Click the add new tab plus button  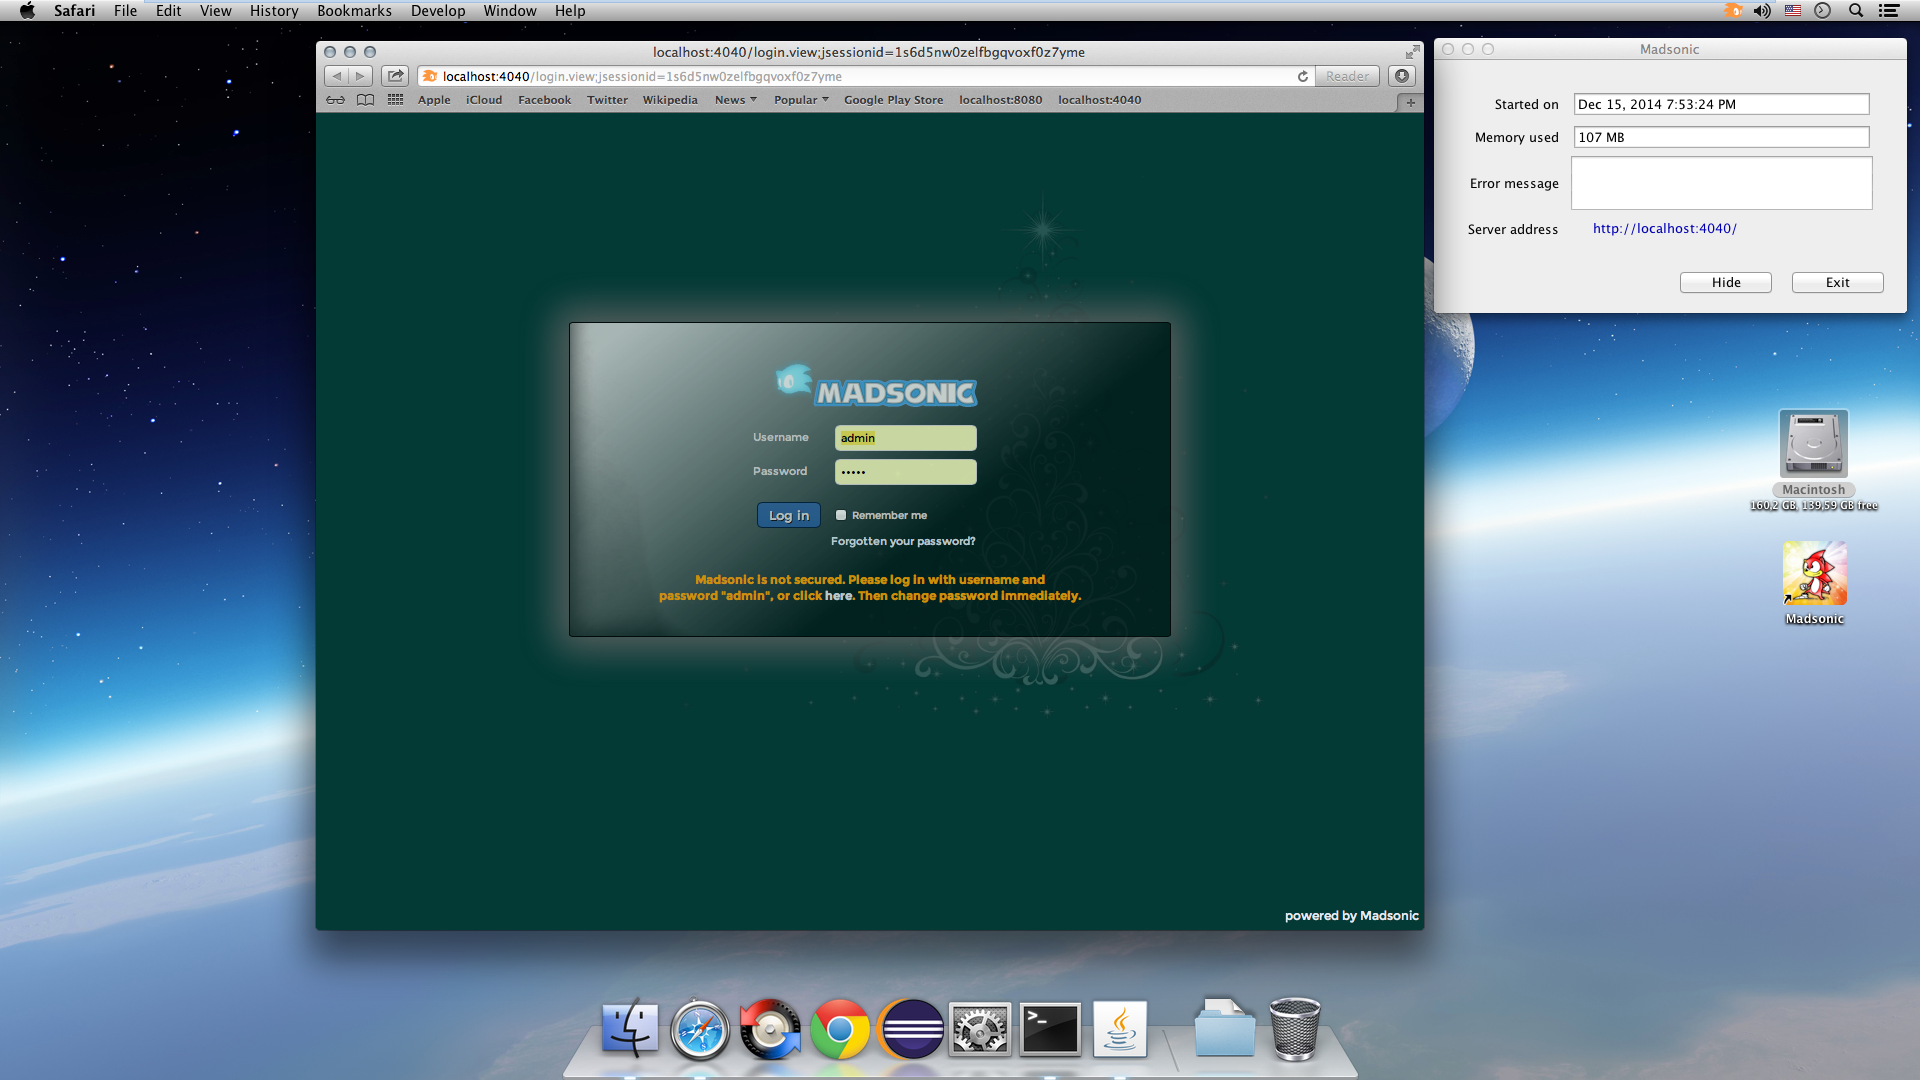tap(1410, 102)
